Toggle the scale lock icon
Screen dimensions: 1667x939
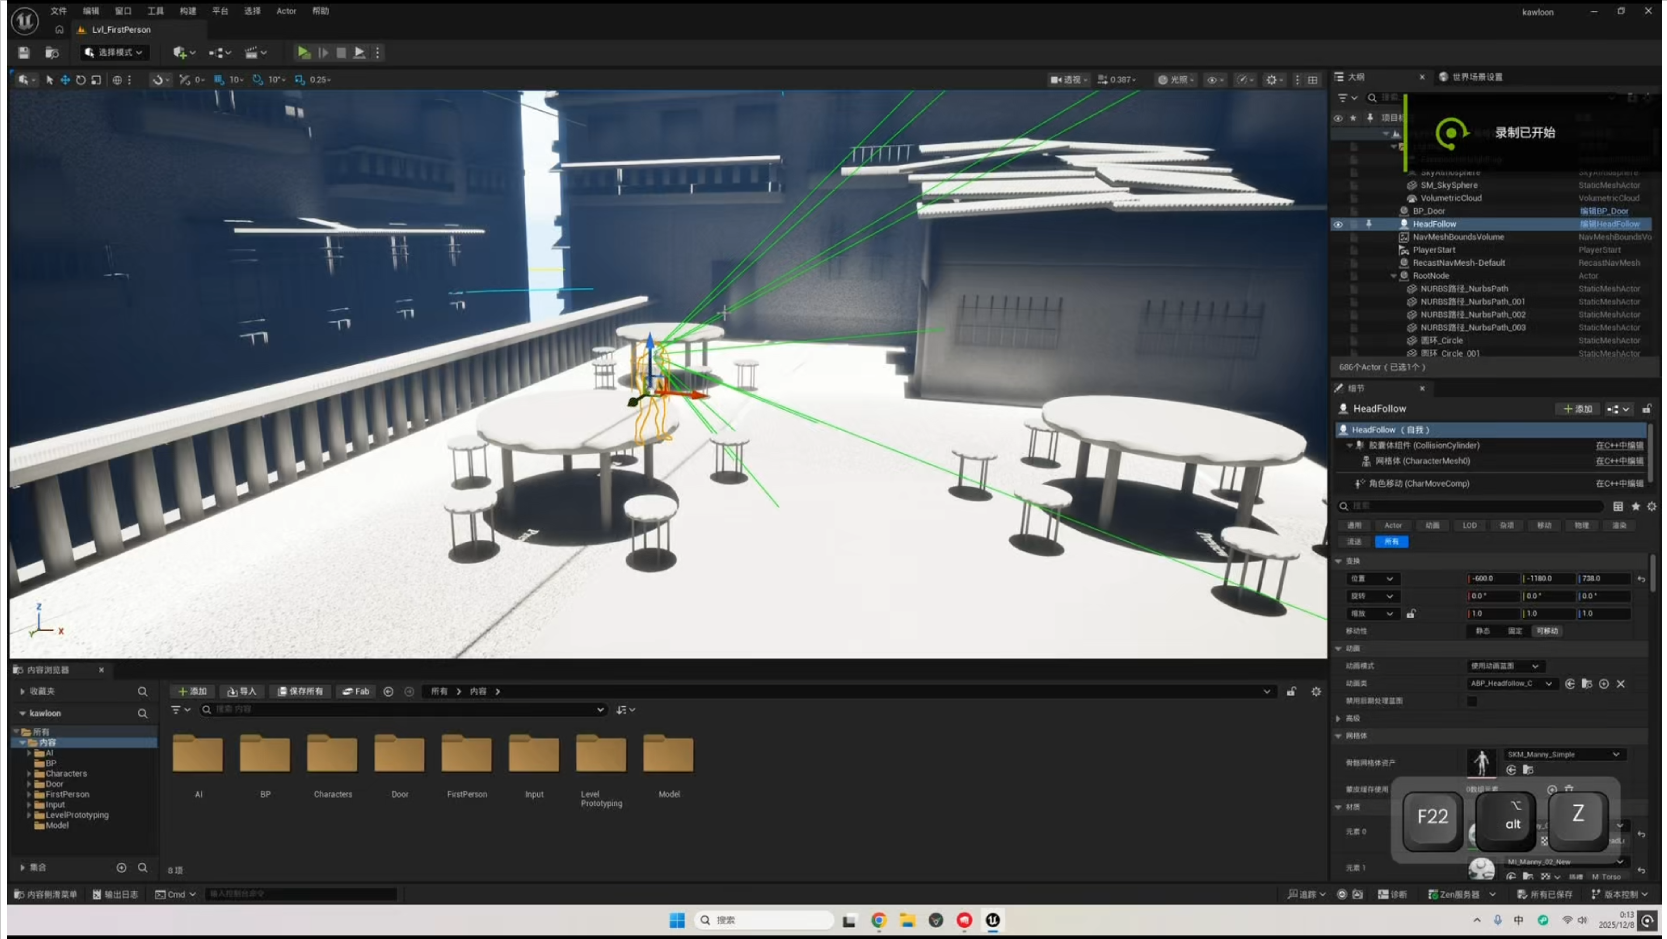[1411, 613]
